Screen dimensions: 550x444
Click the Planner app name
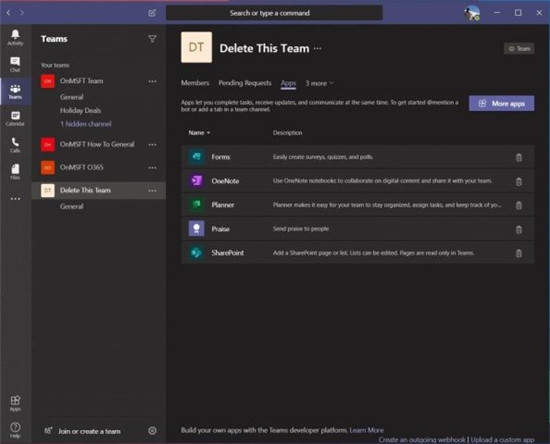(223, 205)
